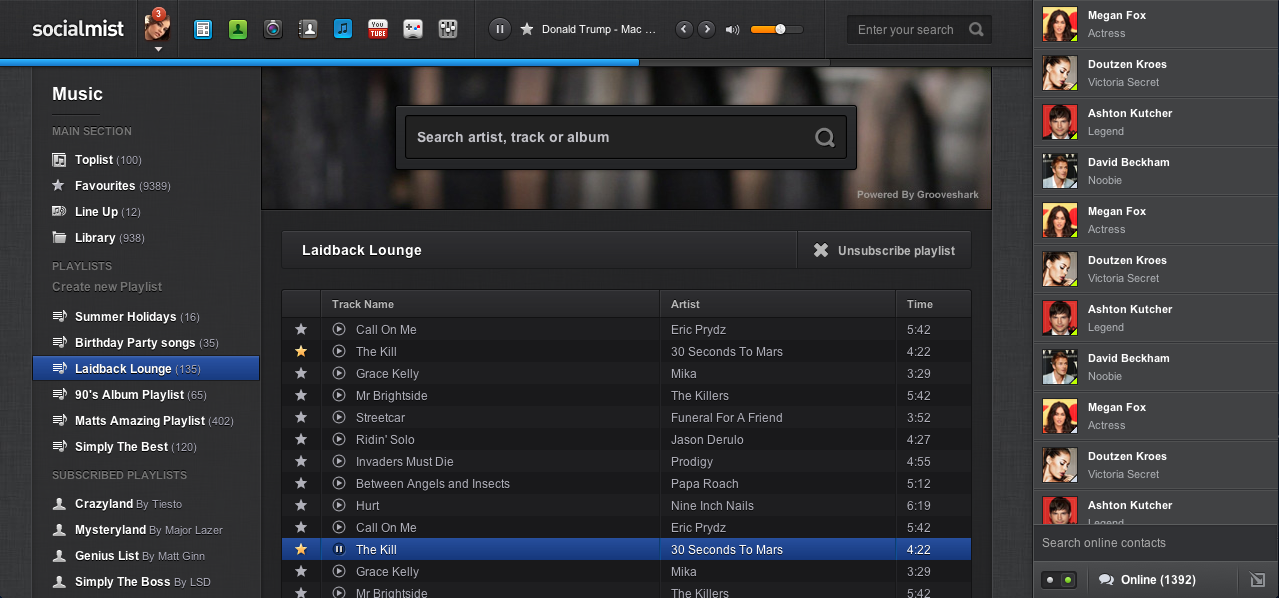Open the profile avatar dropdown arrow

pyautogui.click(x=158, y=48)
